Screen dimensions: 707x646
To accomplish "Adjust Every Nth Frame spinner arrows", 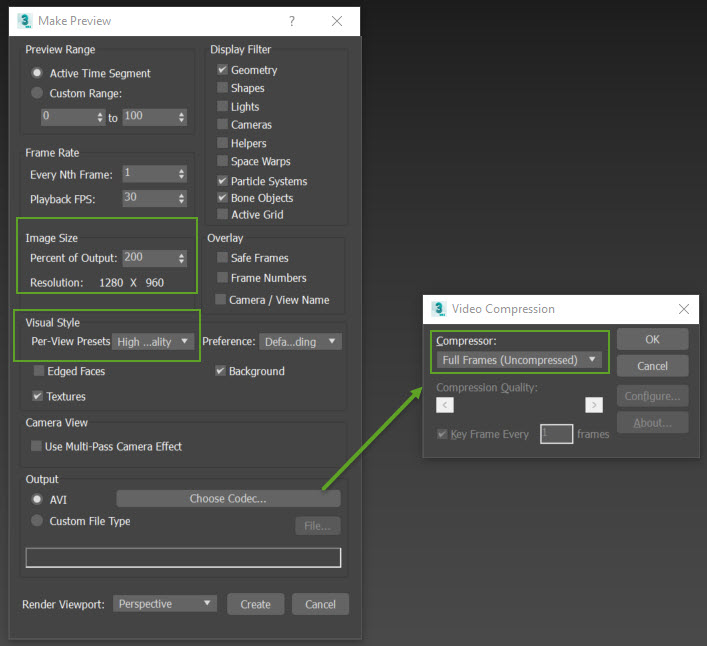I will [182, 174].
